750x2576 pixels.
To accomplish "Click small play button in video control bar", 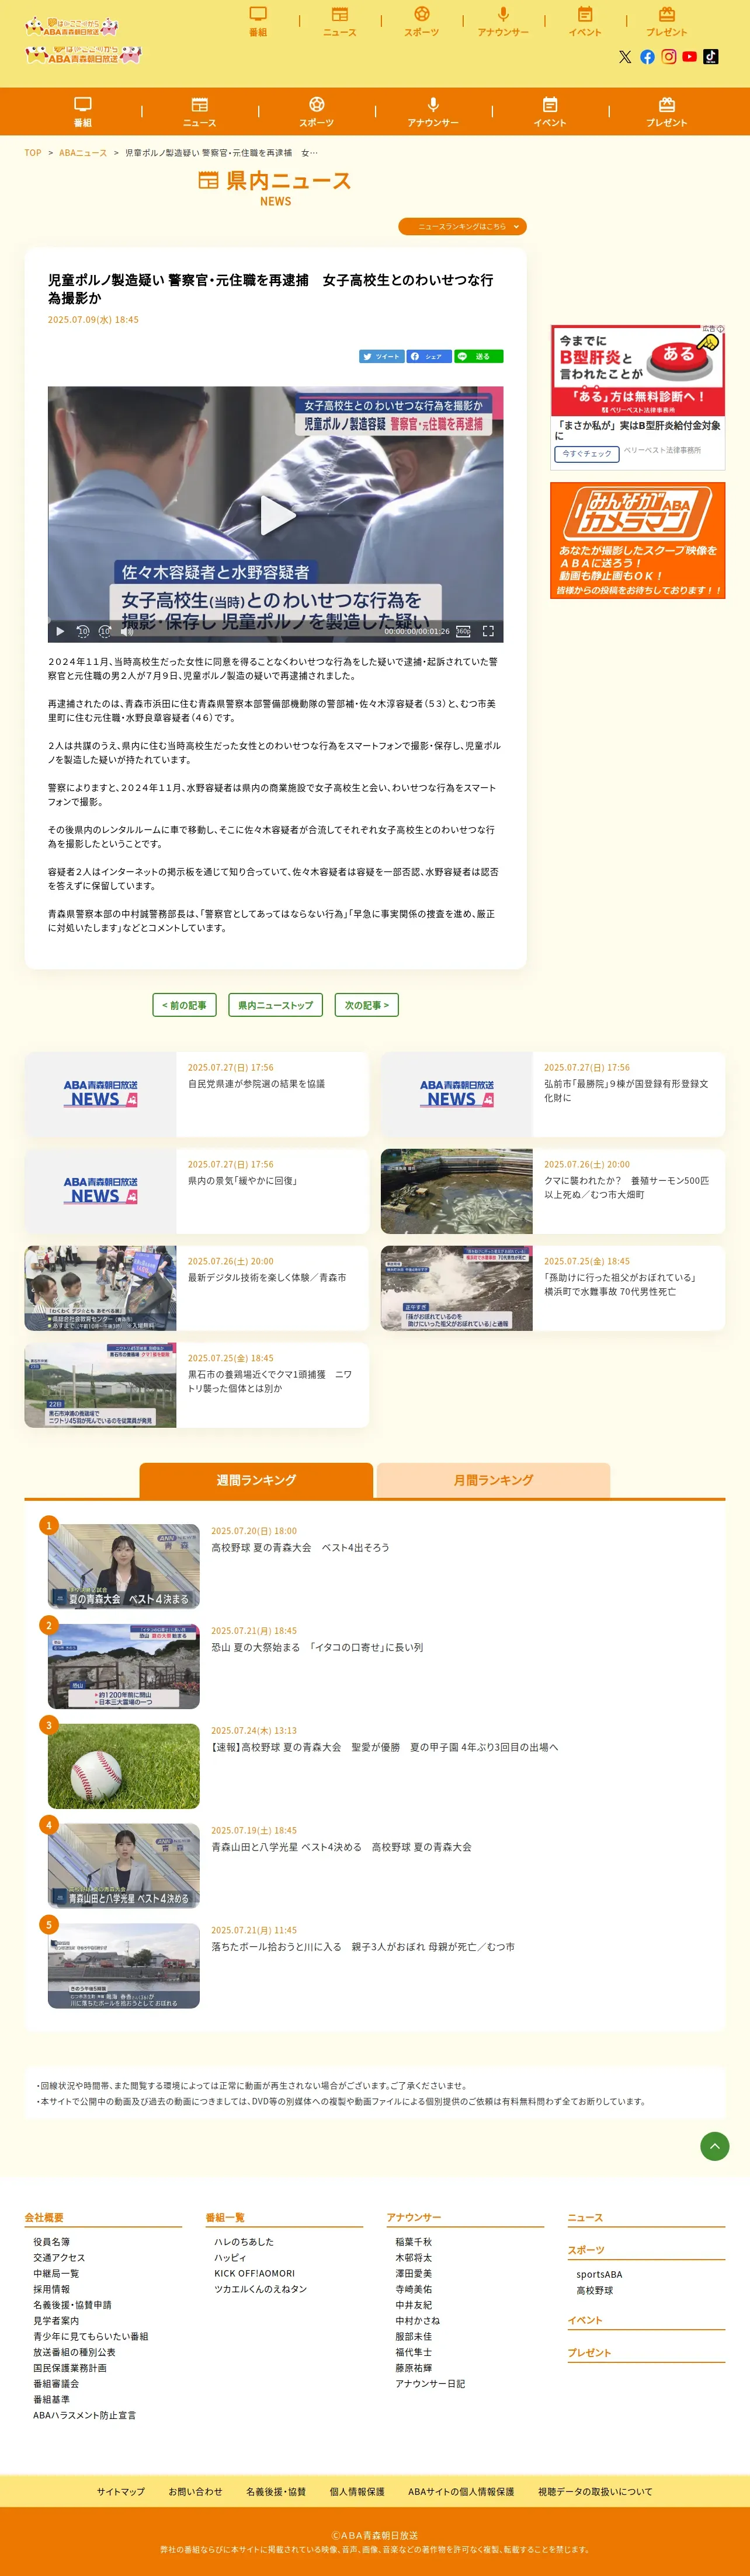I will [60, 631].
